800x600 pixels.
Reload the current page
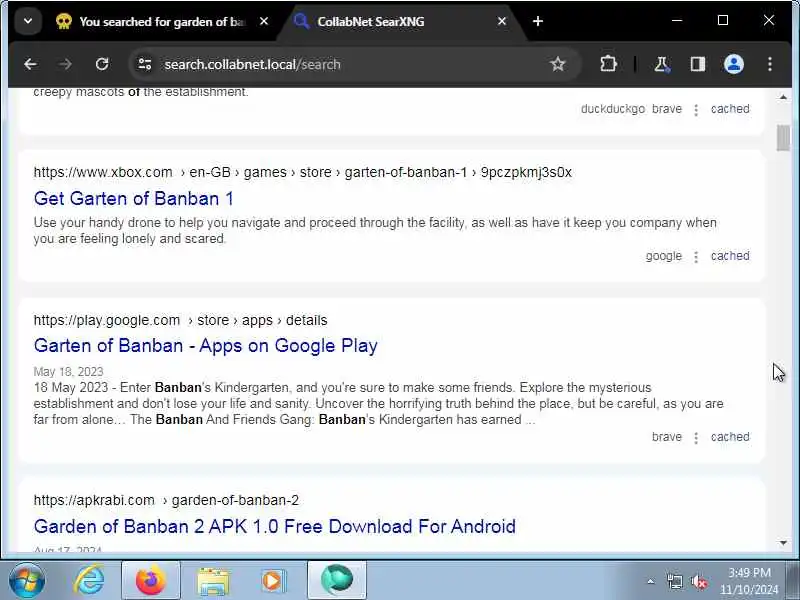point(102,64)
